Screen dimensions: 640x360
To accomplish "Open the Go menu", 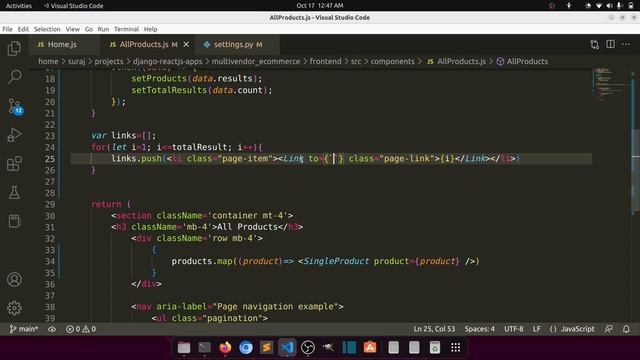I will (89, 29).
